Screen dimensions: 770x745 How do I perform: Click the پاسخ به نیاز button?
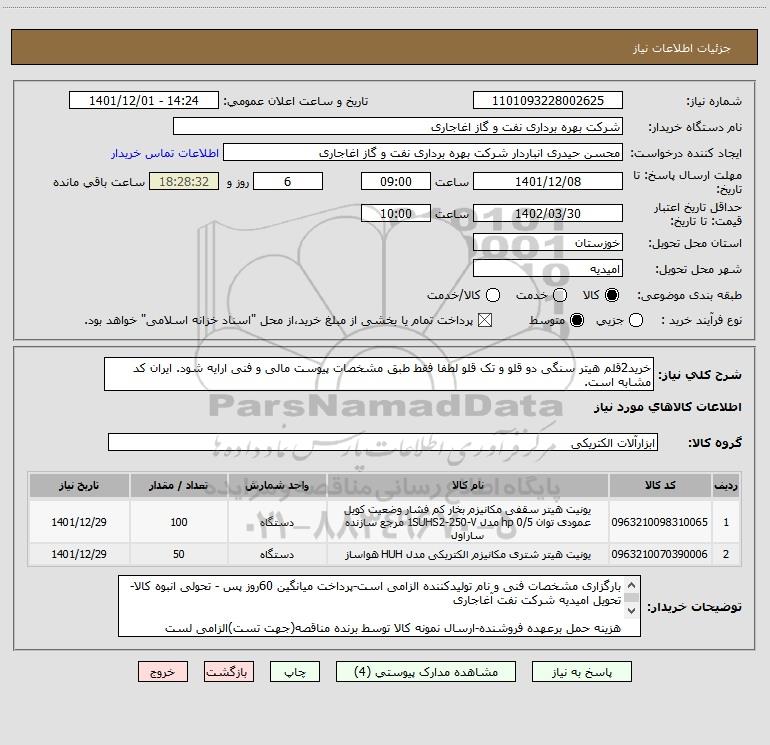click(x=582, y=672)
